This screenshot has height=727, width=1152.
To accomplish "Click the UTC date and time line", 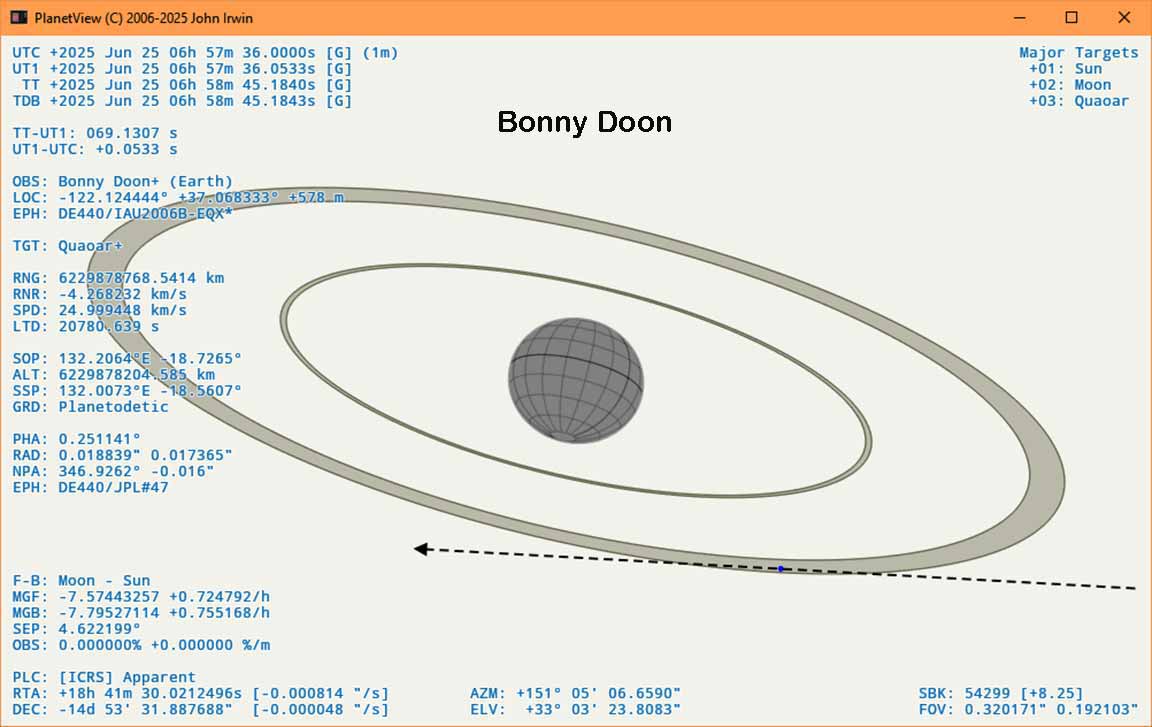I will tap(205, 53).
